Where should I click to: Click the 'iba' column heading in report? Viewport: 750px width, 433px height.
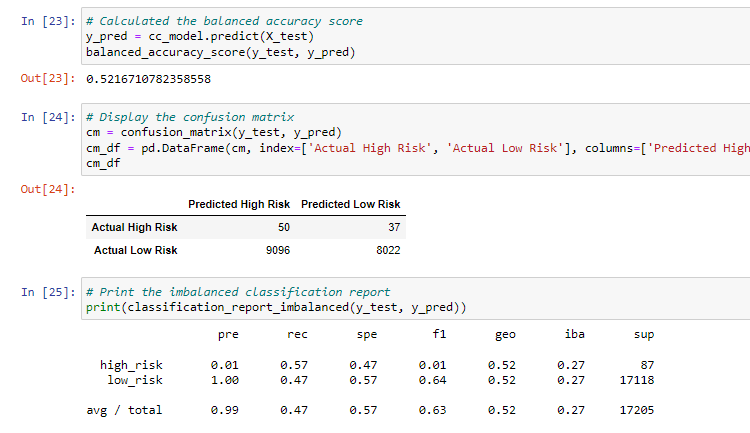point(574,334)
